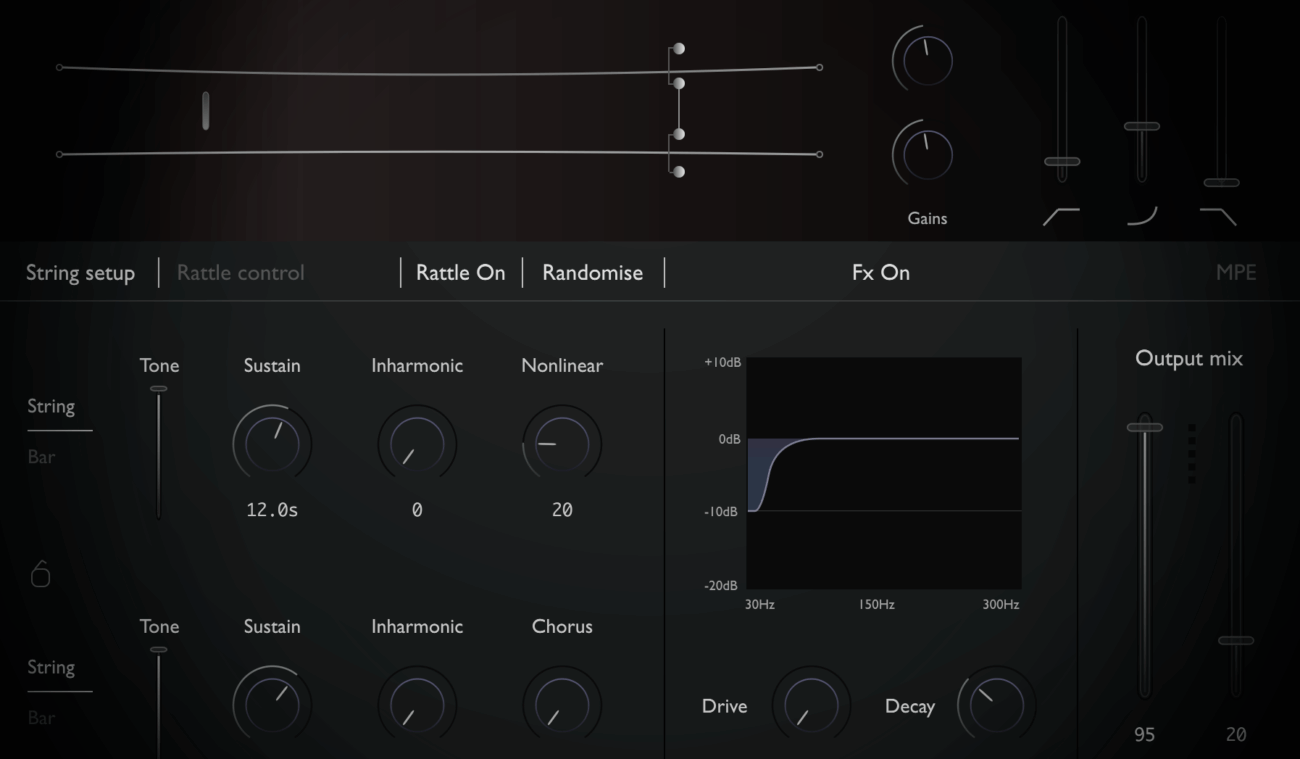Click the pickup position handle on the strings
Viewport: 1300px width, 759px height.
tap(205, 111)
